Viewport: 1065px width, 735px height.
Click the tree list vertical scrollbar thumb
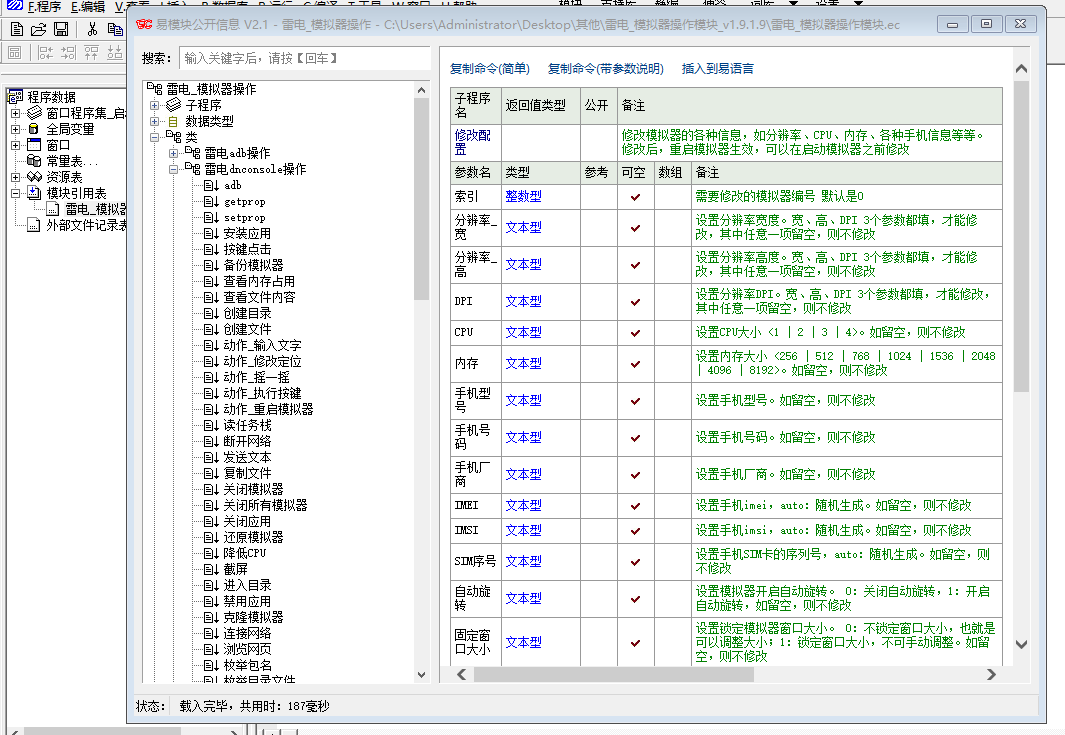pos(421,198)
